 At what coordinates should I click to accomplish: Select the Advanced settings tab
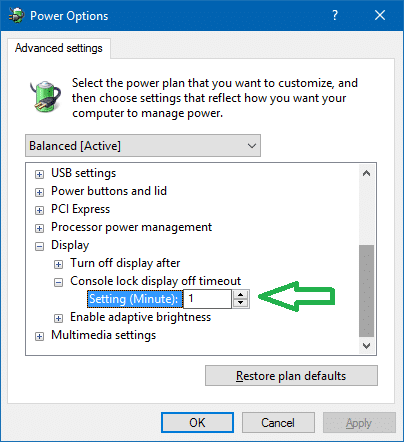pos(59,48)
